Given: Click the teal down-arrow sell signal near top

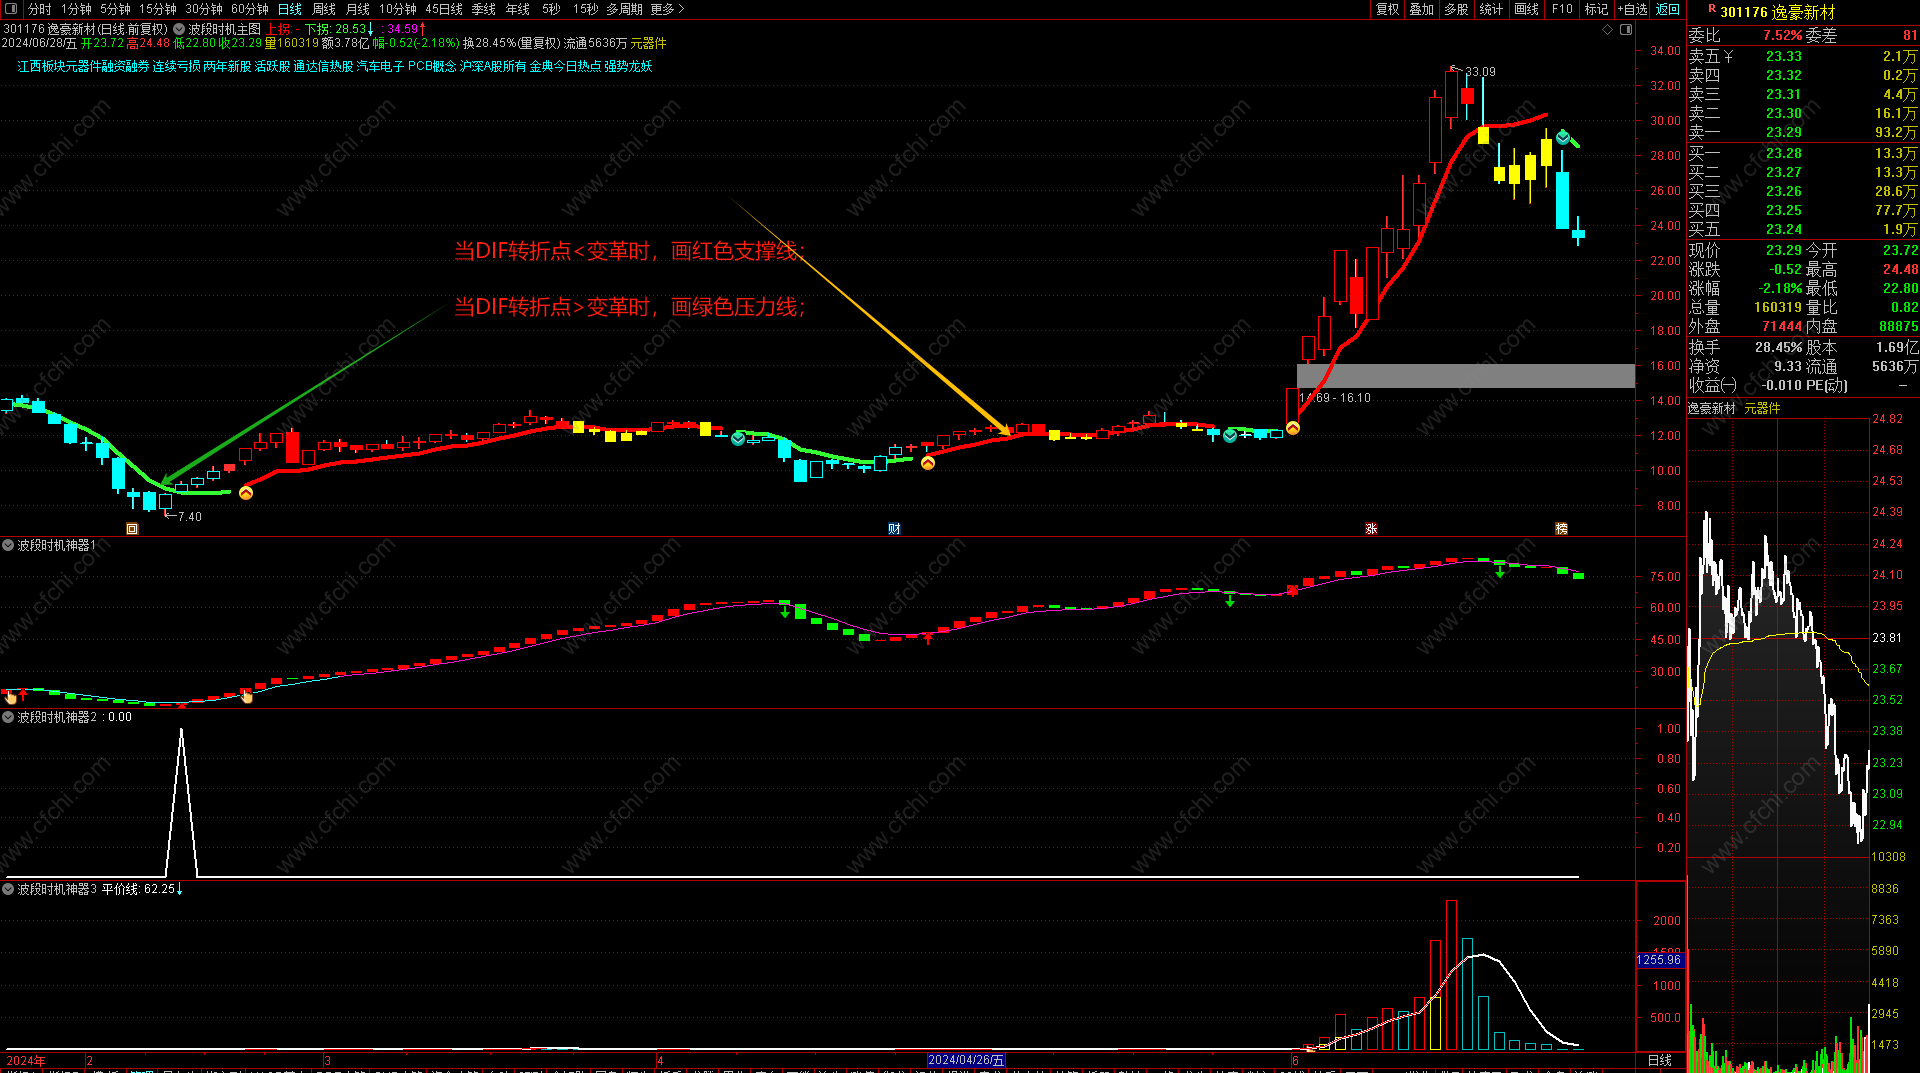Looking at the screenshot, I should coord(1563,137).
